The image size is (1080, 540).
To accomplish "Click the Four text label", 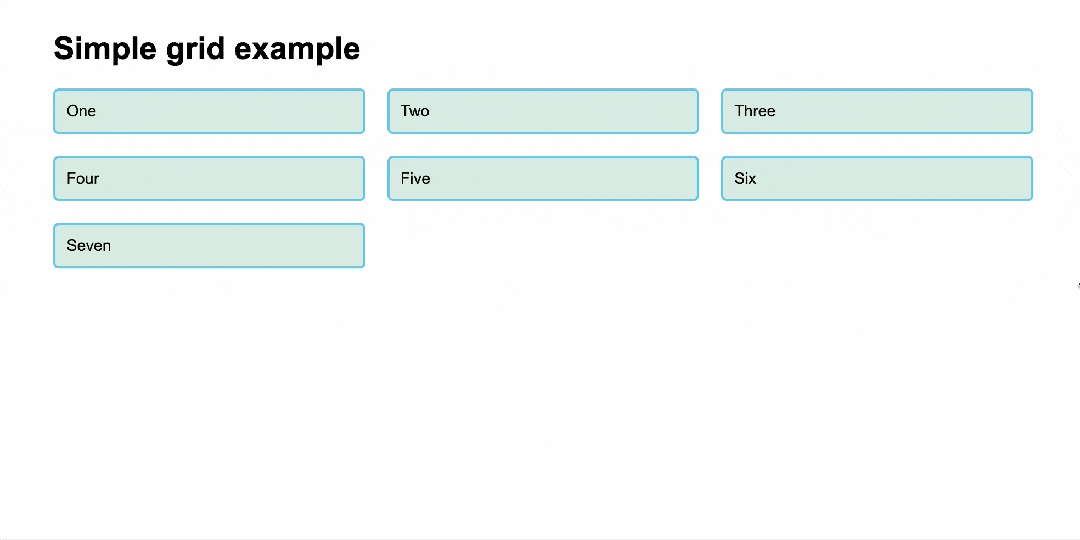I will 83,178.
